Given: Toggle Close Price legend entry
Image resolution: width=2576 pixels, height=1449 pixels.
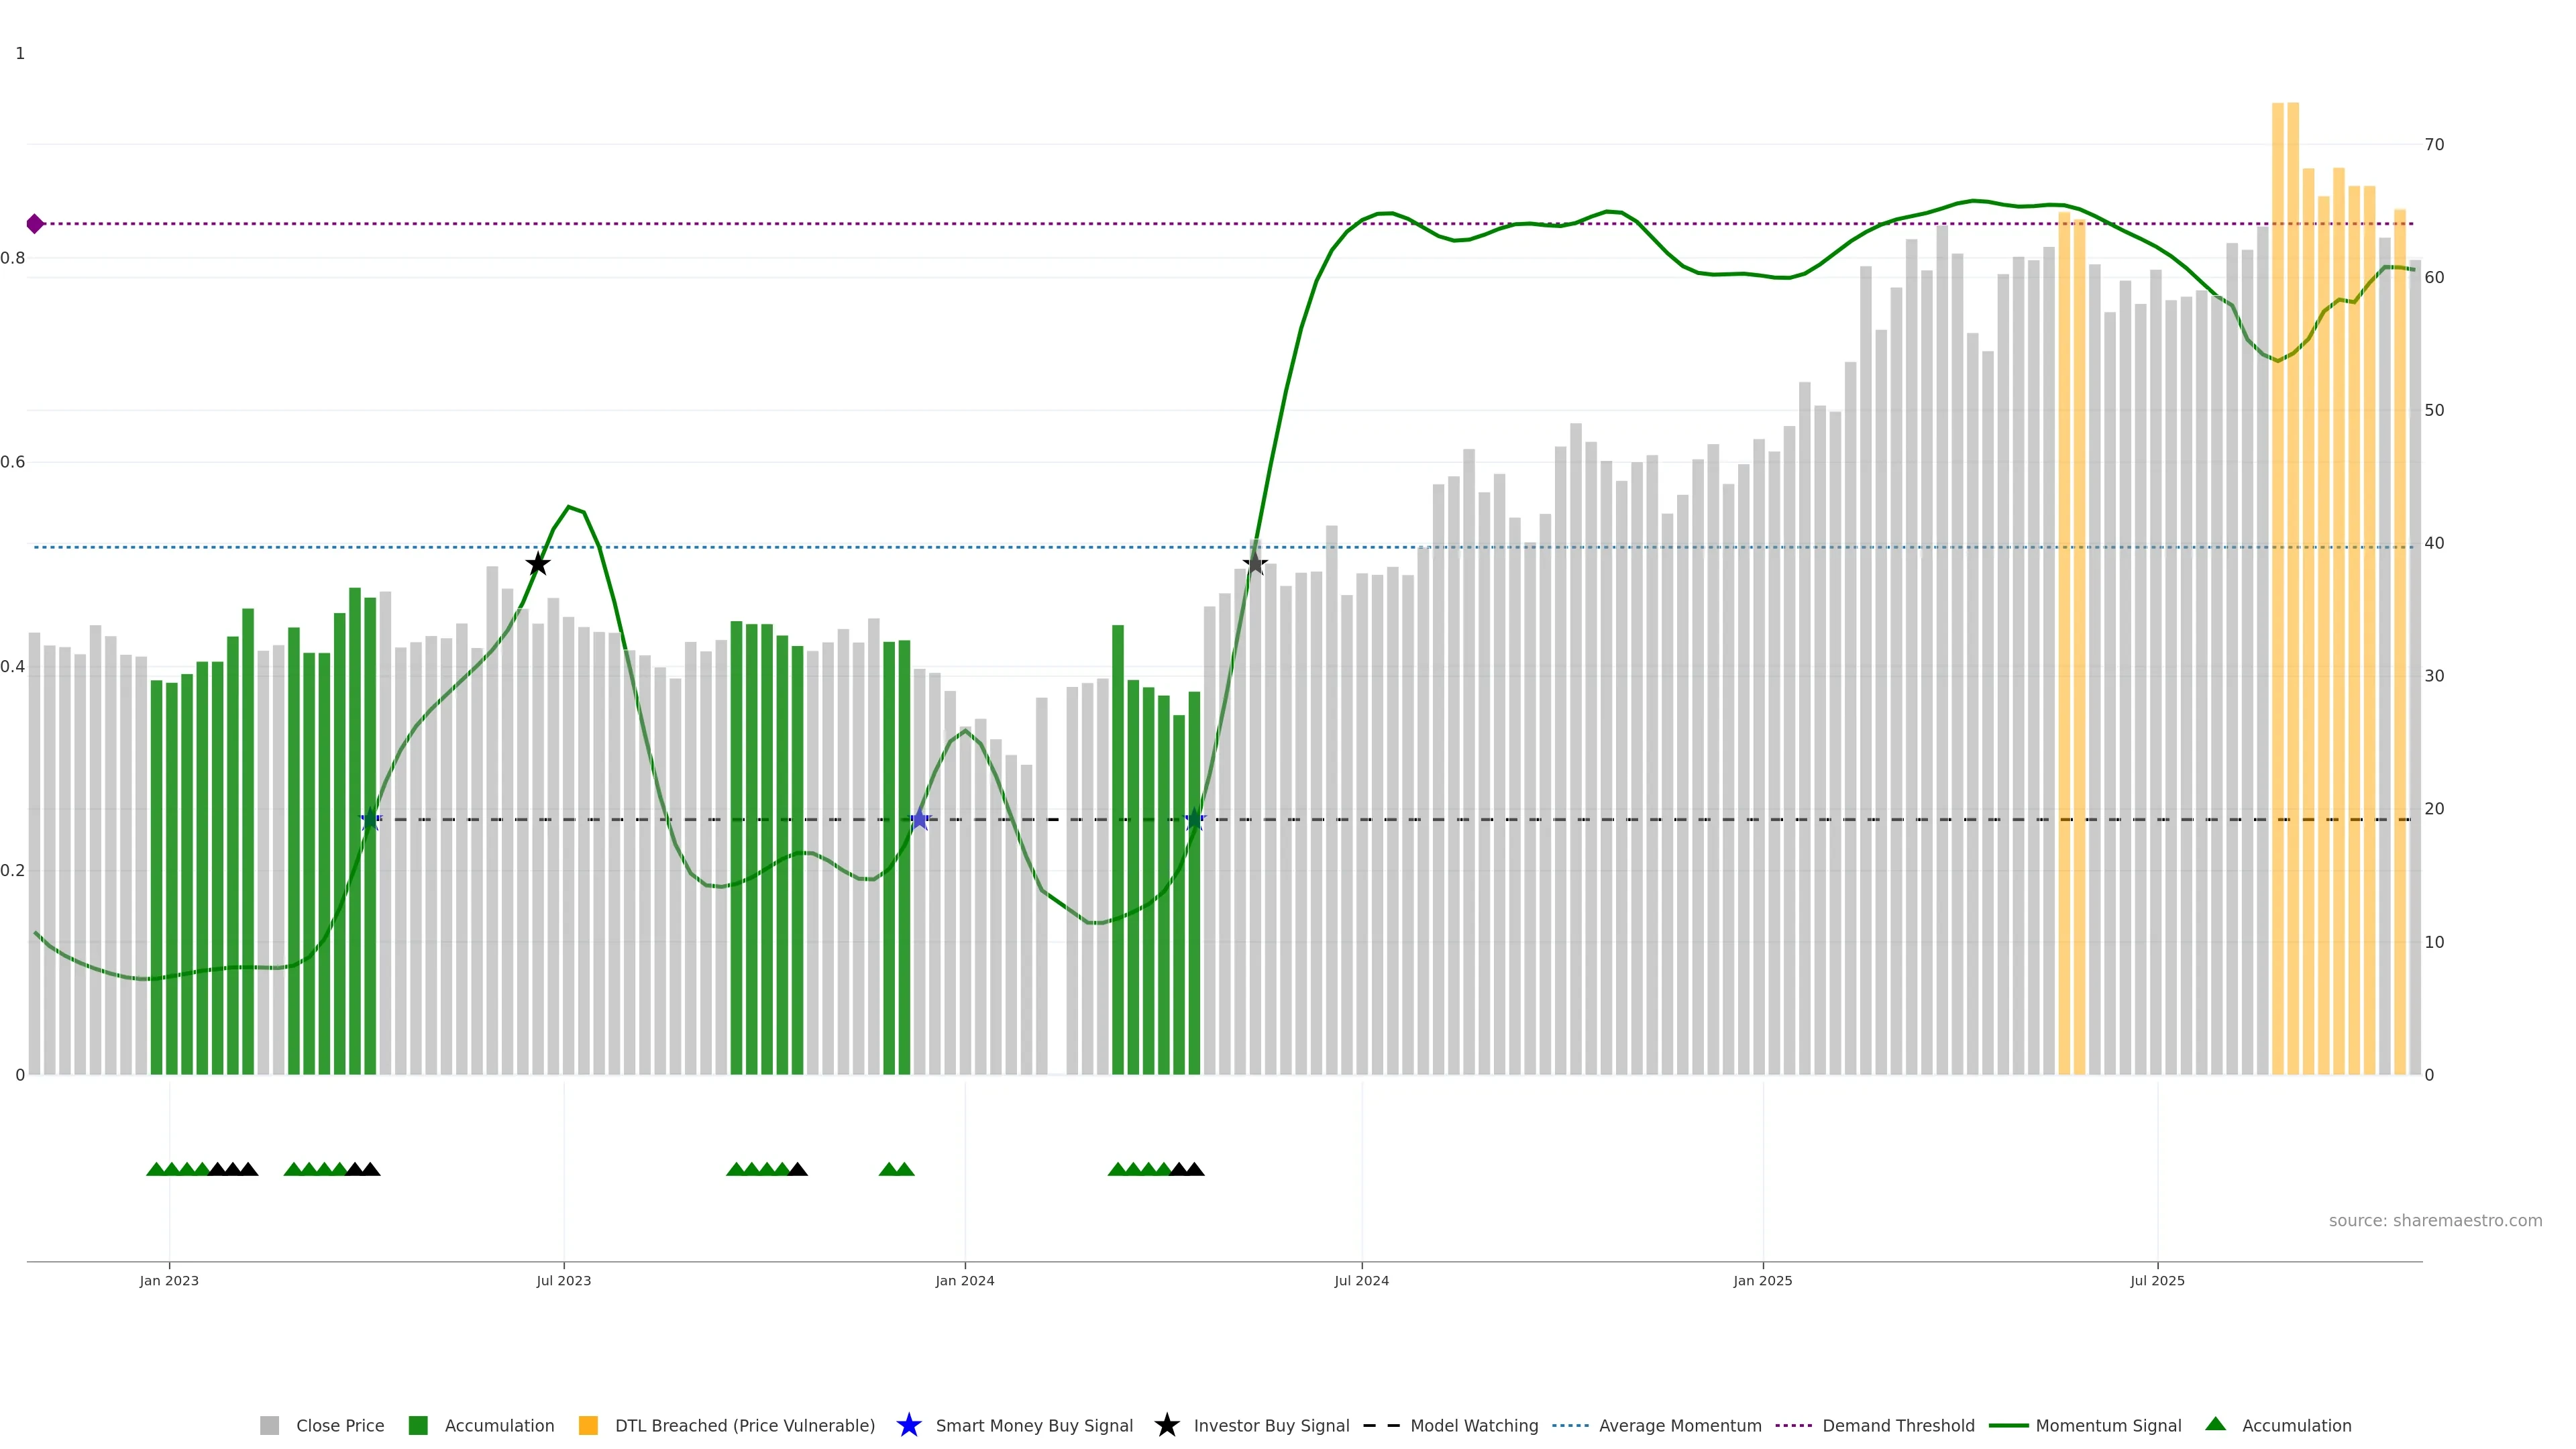Looking at the screenshot, I should pos(339,1426).
